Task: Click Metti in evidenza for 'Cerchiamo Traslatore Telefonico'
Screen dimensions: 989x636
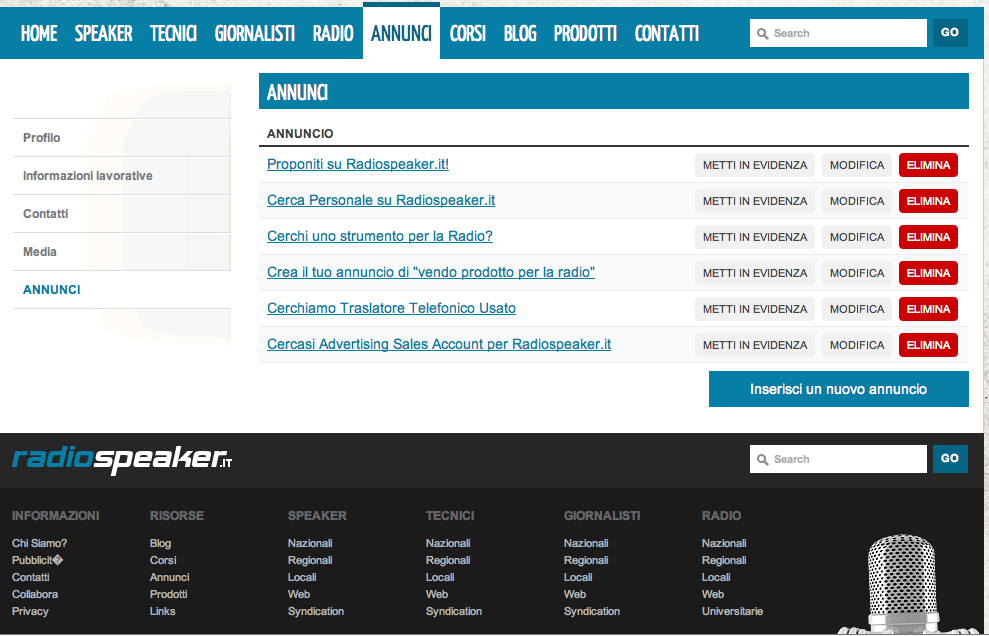Action: [755, 309]
